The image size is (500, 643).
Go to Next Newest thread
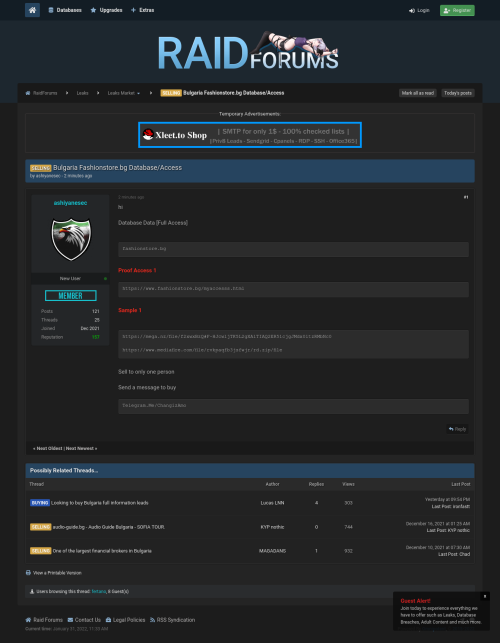(x=81, y=448)
